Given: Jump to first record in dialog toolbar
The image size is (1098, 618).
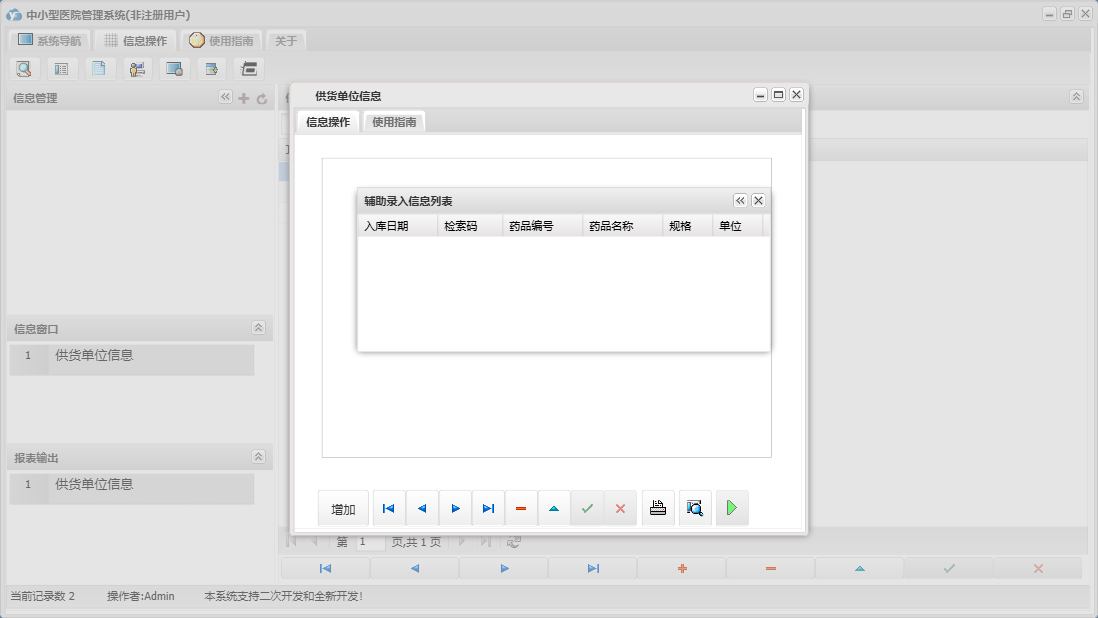Looking at the screenshot, I should 389,508.
